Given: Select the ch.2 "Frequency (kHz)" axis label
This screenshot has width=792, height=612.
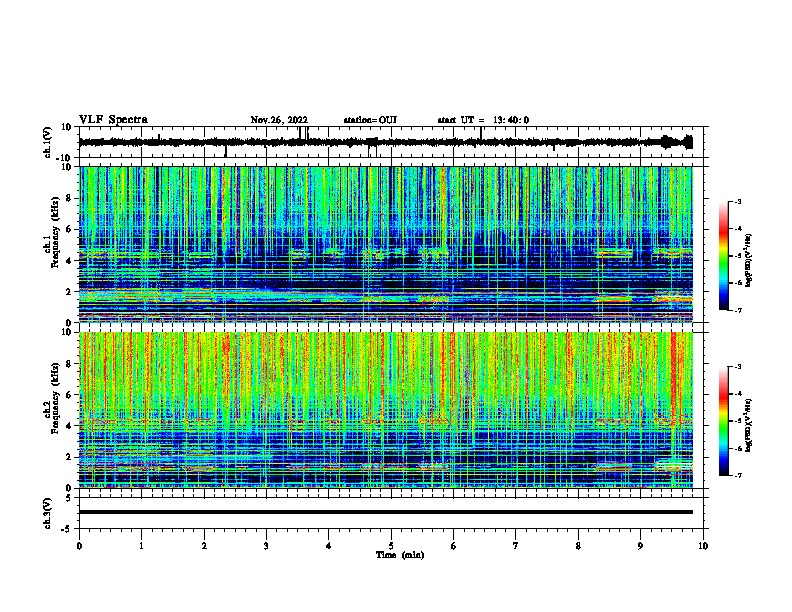Looking at the screenshot, I should point(55,398).
